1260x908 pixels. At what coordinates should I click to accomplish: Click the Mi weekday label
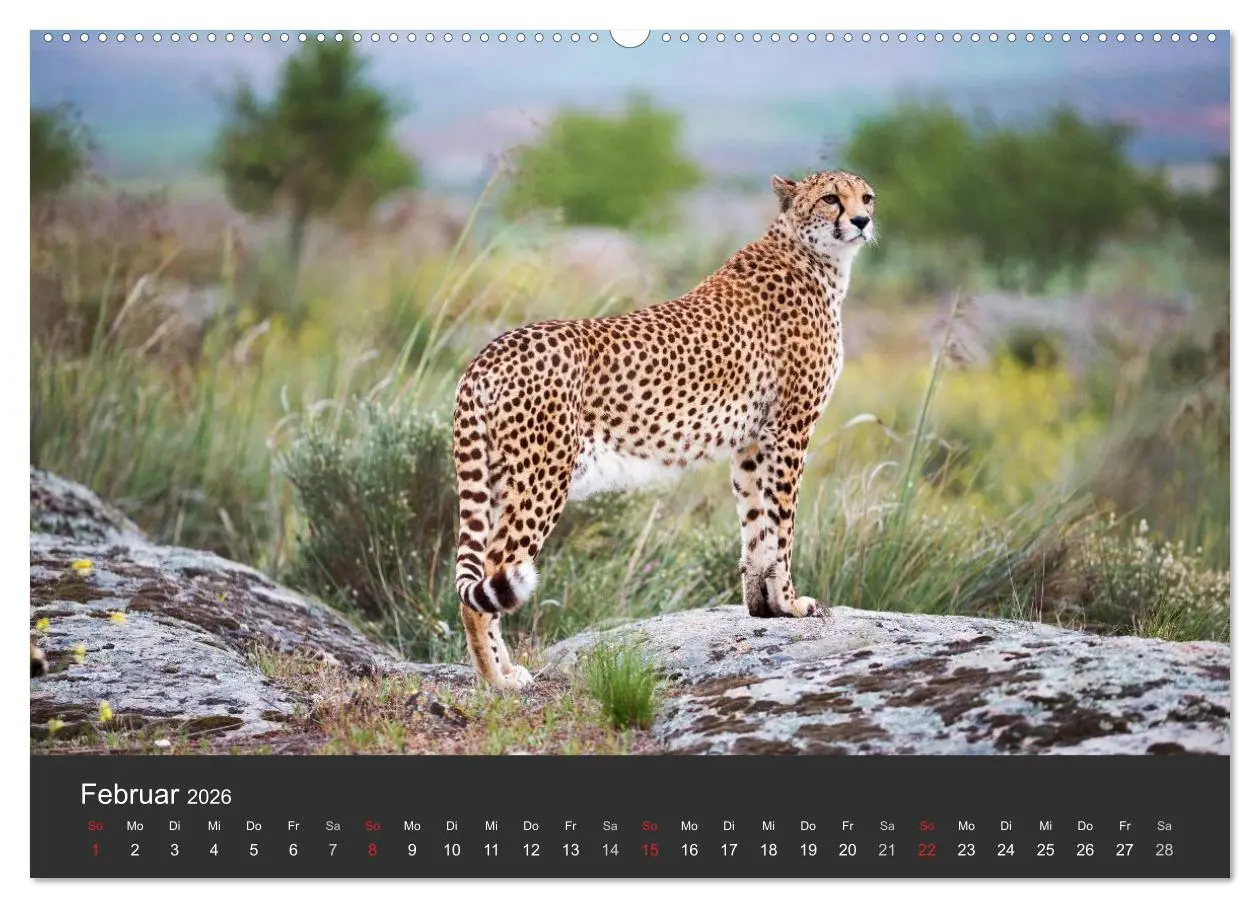214,826
